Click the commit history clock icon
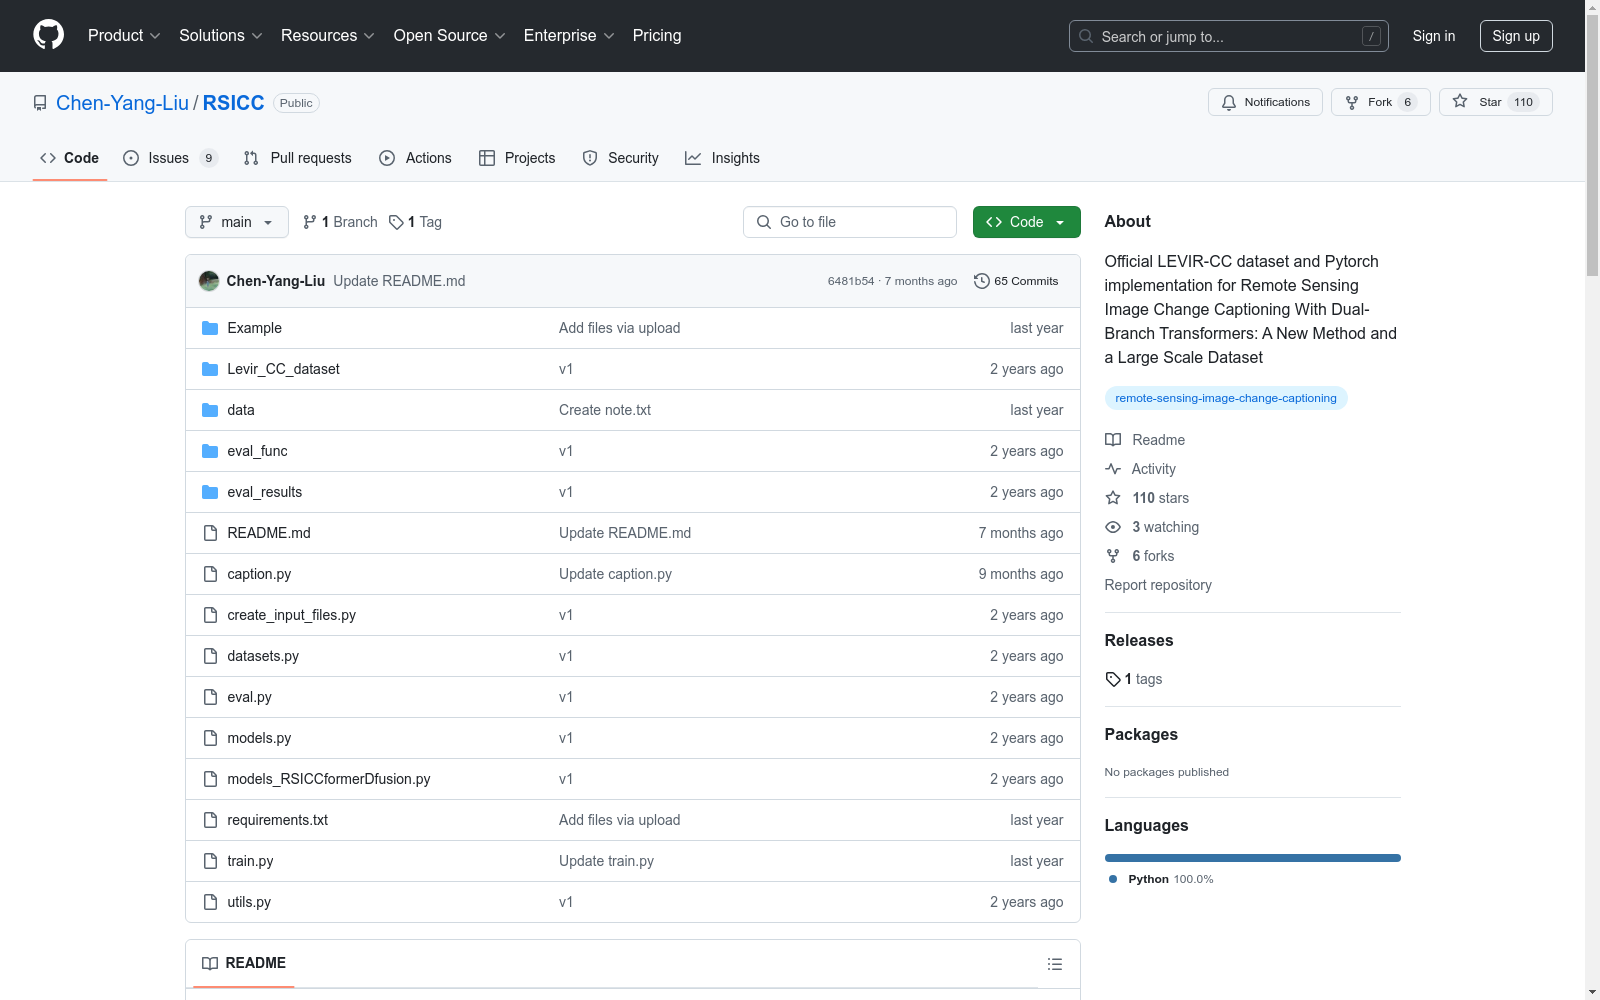 pyautogui.click(x=981, y=281)
